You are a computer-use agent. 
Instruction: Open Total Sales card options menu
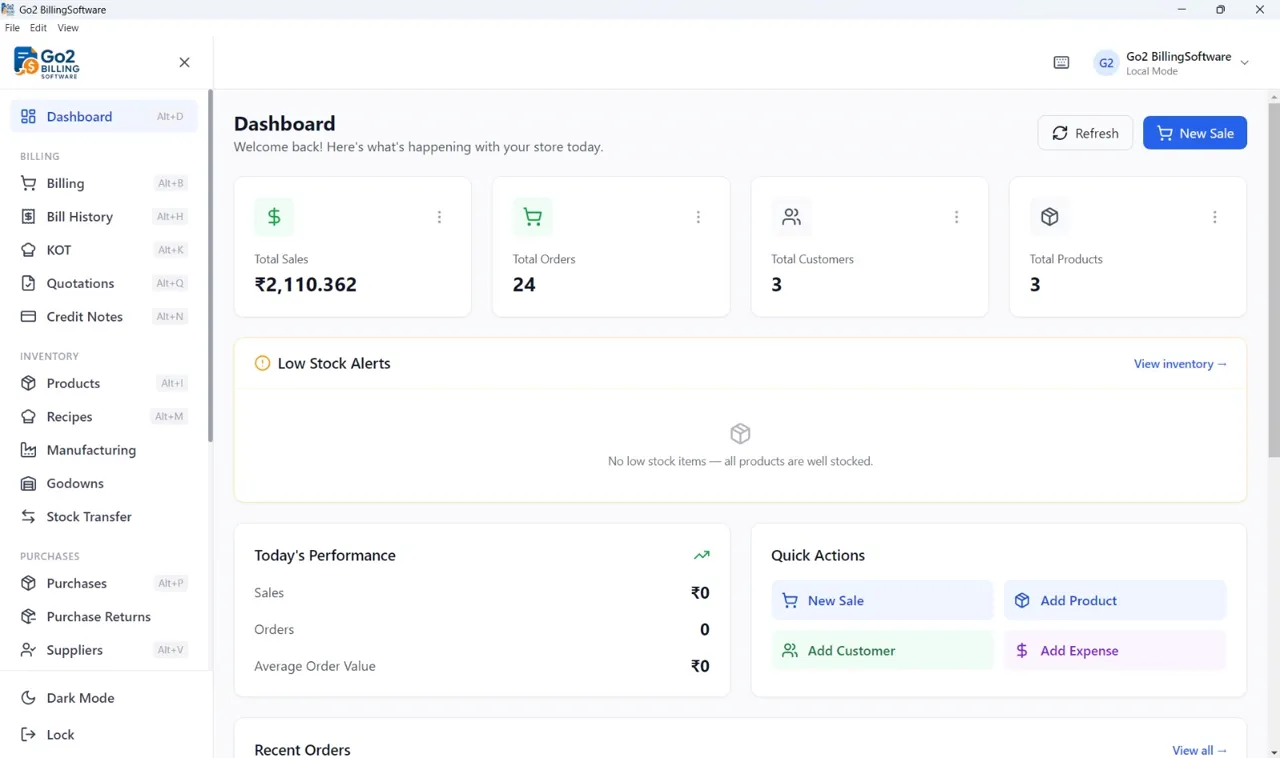click(439, 217)
